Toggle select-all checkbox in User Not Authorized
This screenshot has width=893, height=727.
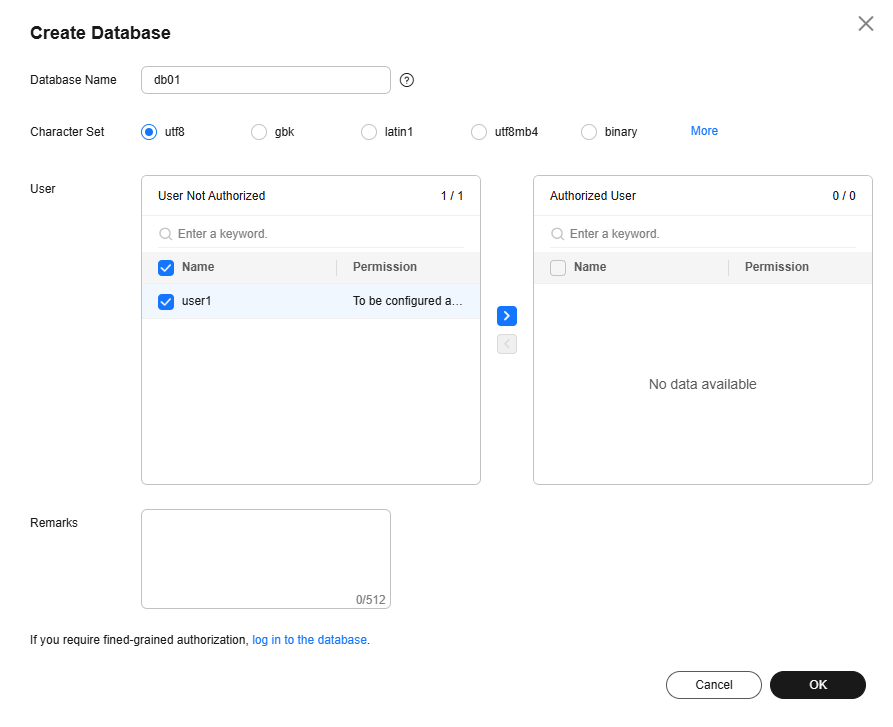[x=166, y=268]
